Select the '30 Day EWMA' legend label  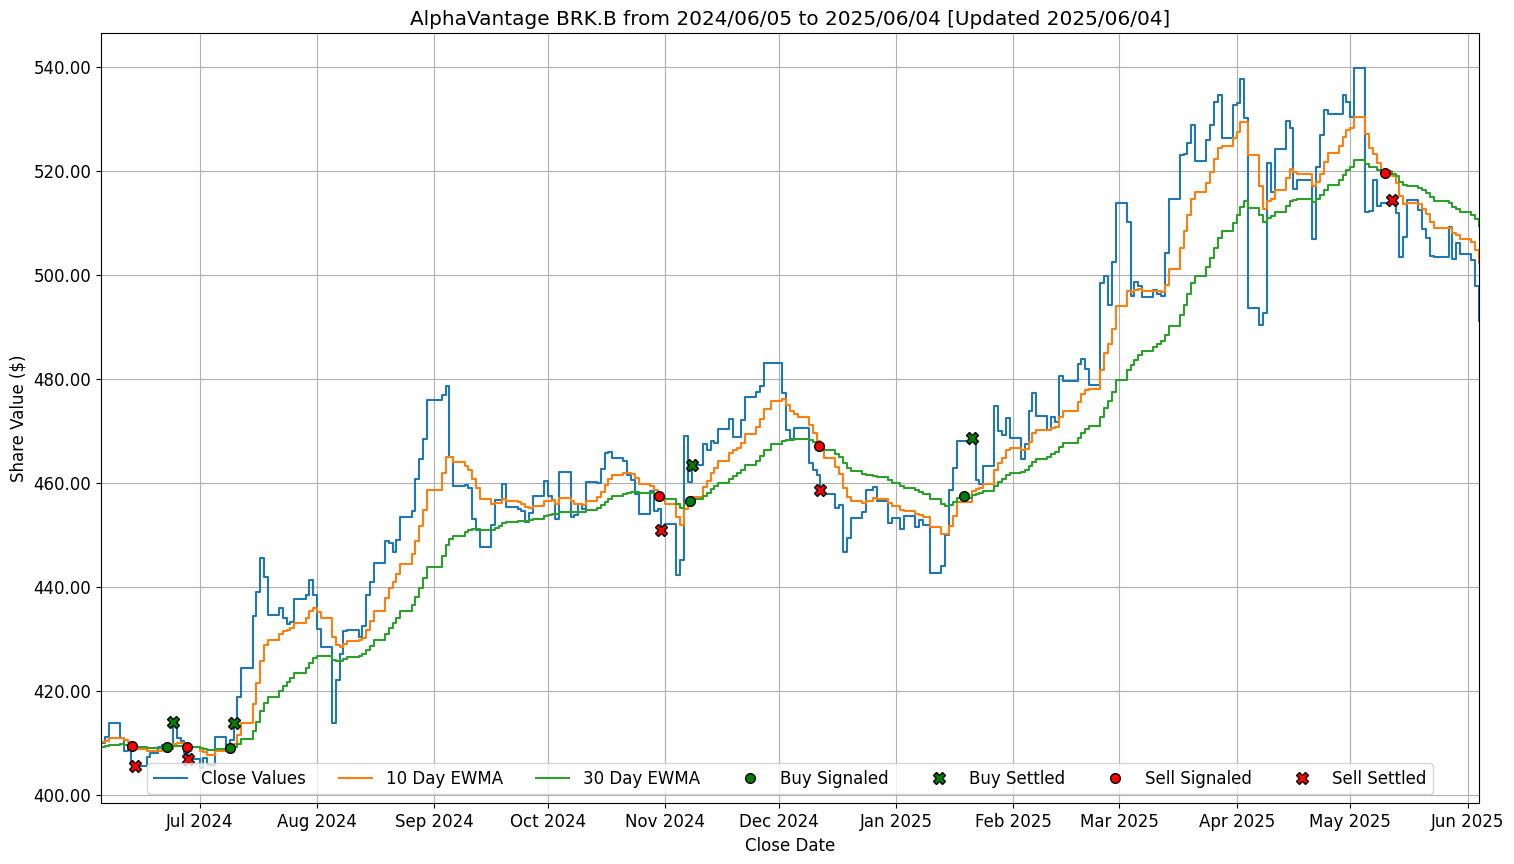click(641, 778)
